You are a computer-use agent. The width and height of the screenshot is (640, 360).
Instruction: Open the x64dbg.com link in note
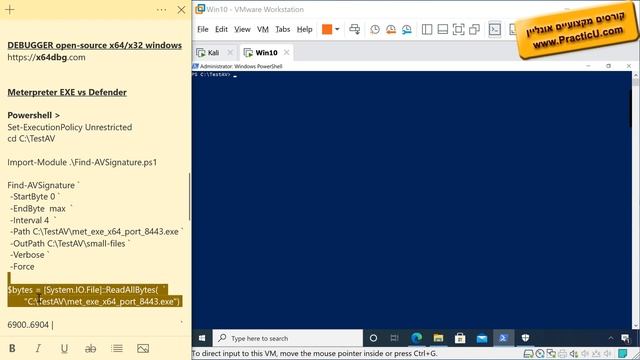tap(47, 57)
